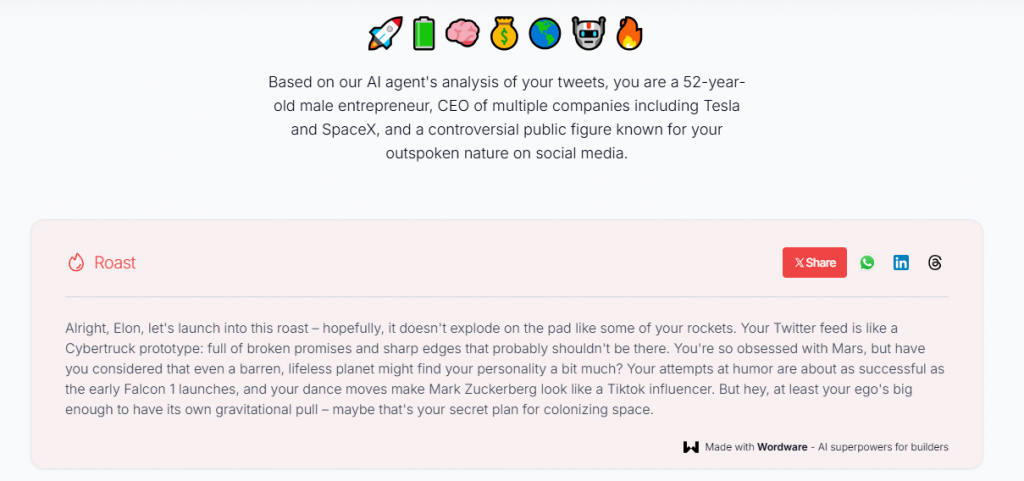
Task: Click the Roast section heading
Action: pos(115,263)
